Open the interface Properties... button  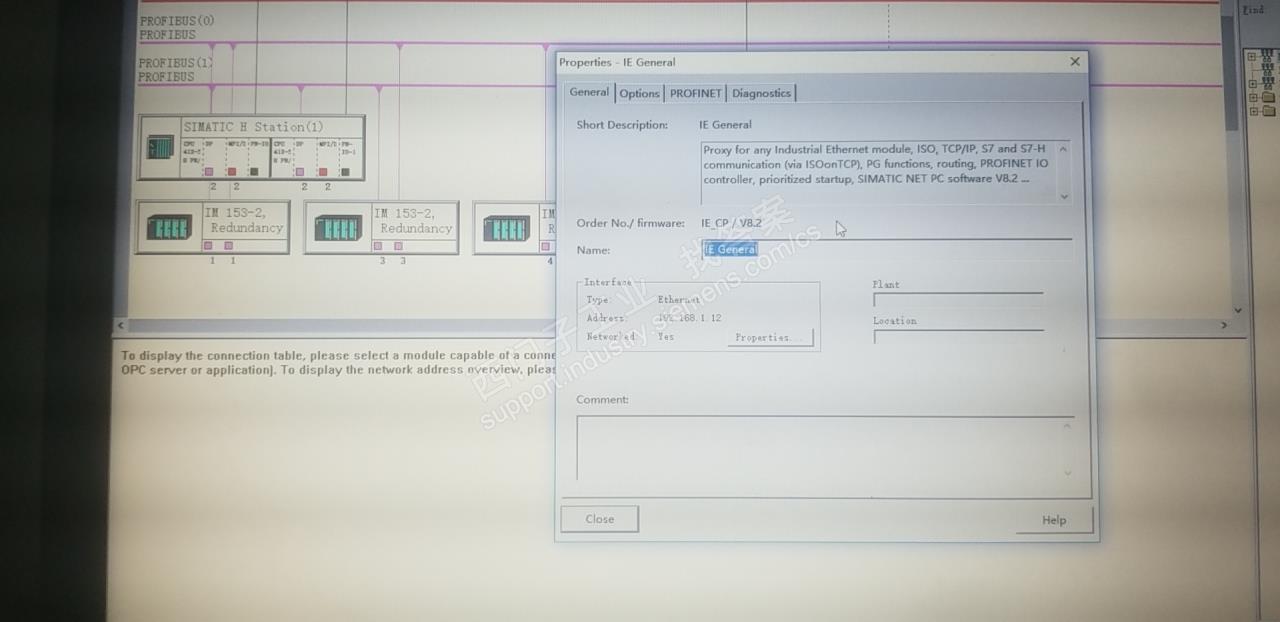(x=769, y=338)
